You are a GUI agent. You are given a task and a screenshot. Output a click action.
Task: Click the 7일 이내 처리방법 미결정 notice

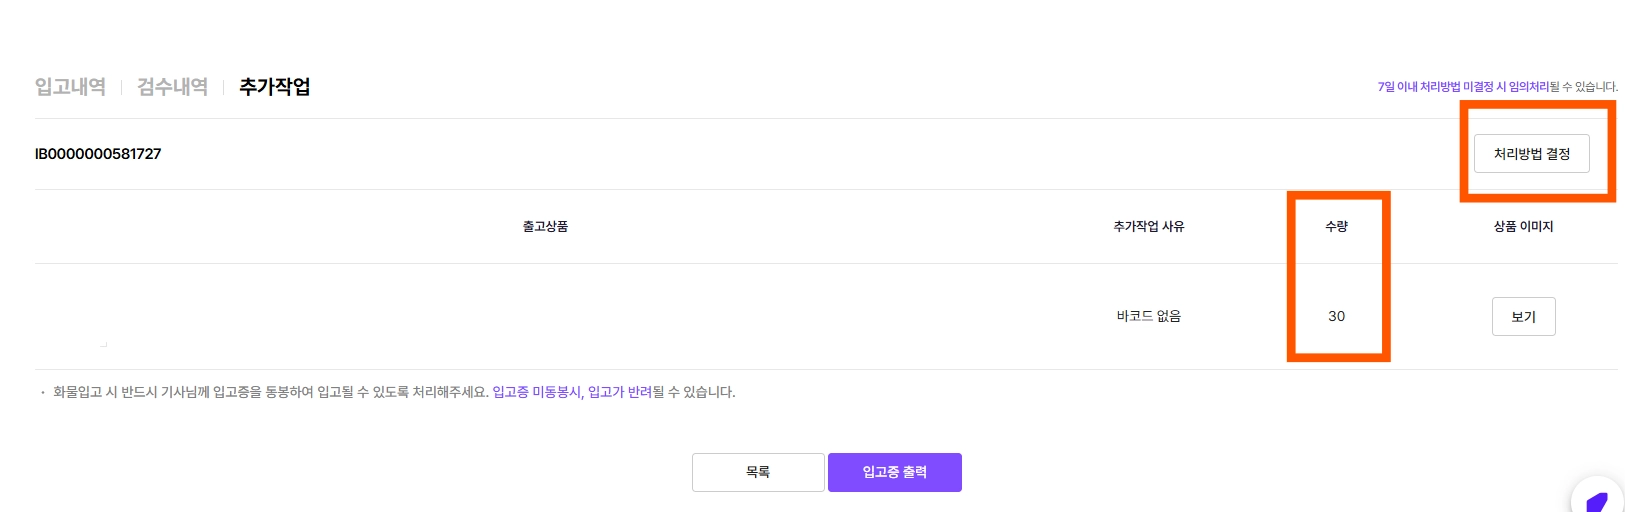point(1463,87)
